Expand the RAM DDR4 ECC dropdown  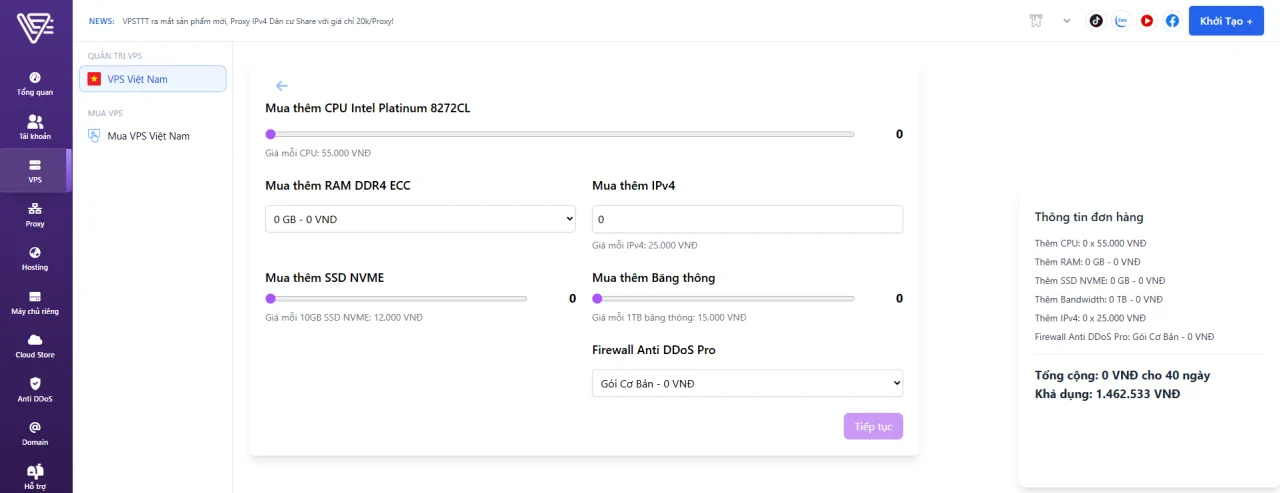(420, 219)
